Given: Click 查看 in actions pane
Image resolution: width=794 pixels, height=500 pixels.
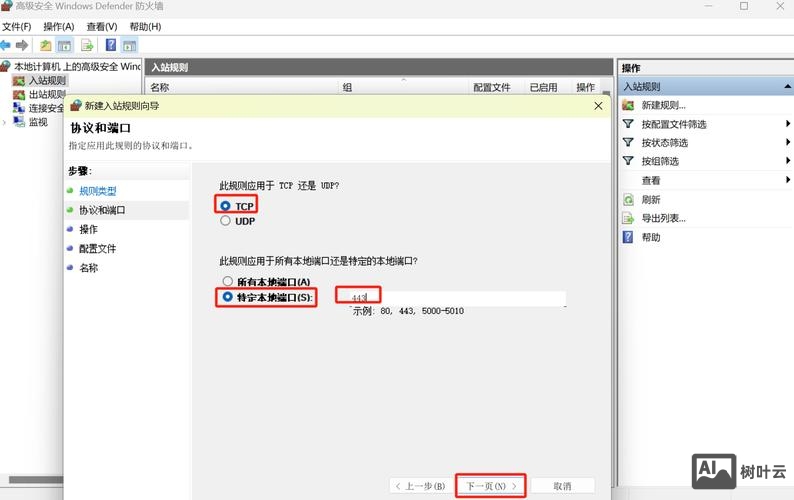Looking at the screenshot, I should (x=651, y=180).
